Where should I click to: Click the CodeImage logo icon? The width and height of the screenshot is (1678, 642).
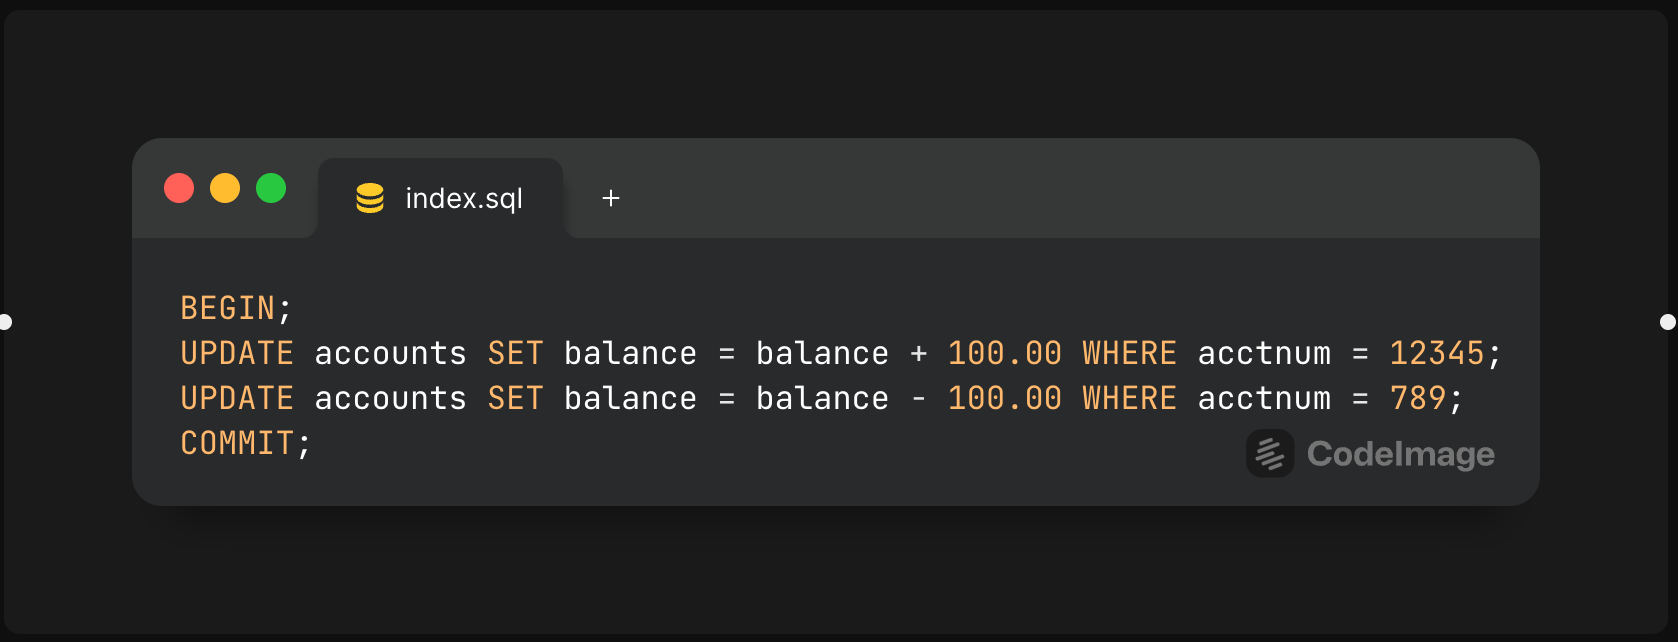point(1270,454)
